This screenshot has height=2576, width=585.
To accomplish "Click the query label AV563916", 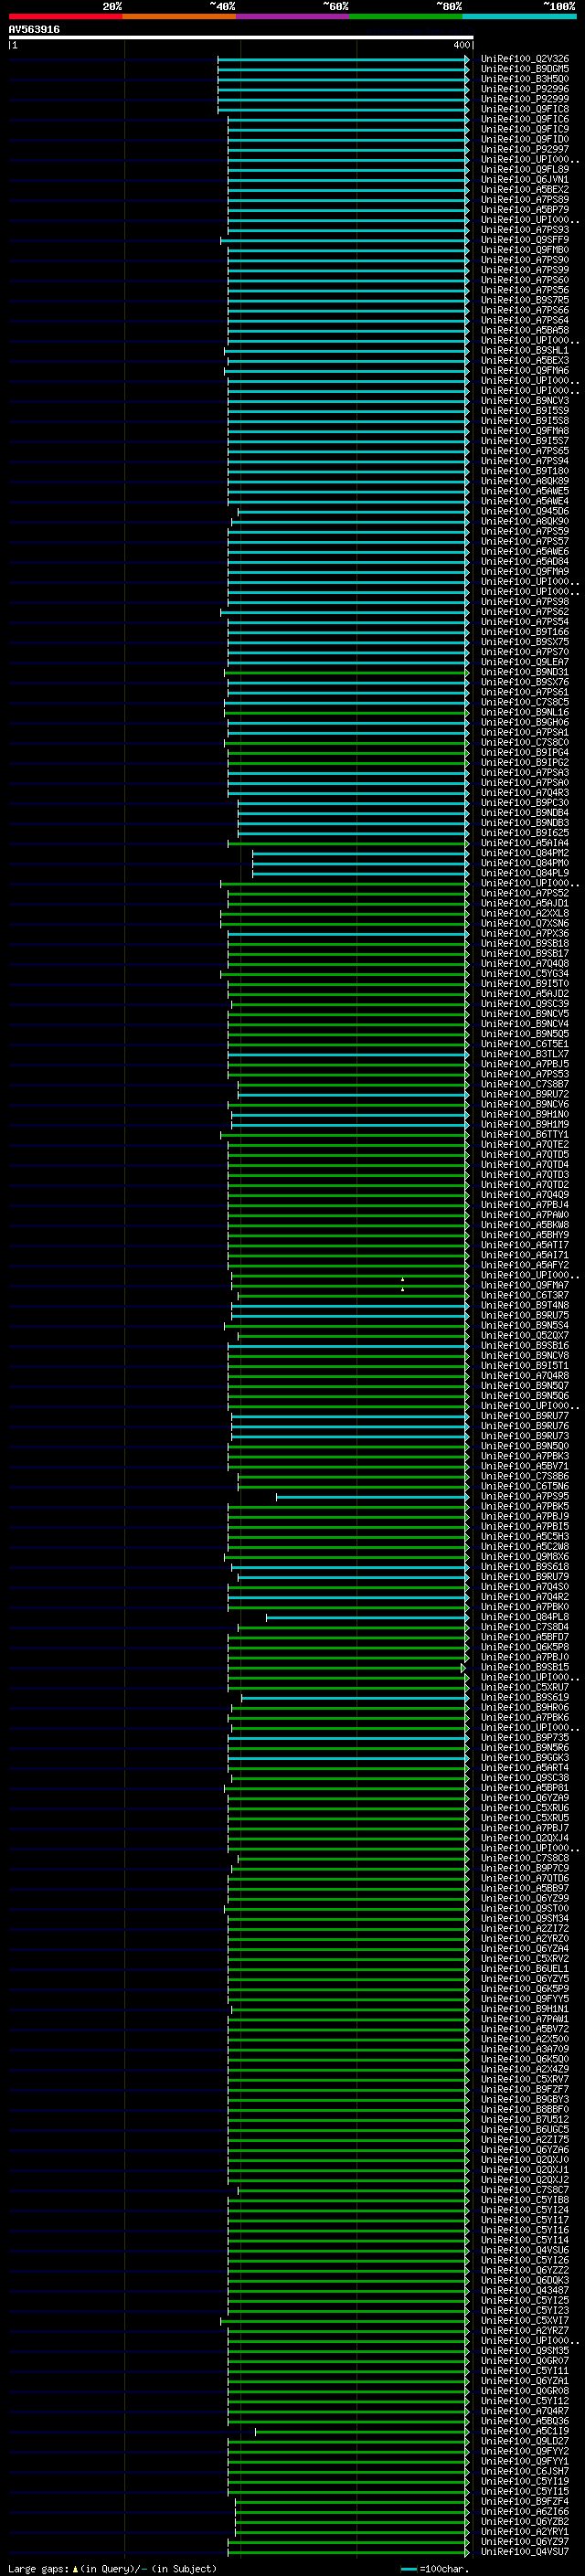I will 34,30.
